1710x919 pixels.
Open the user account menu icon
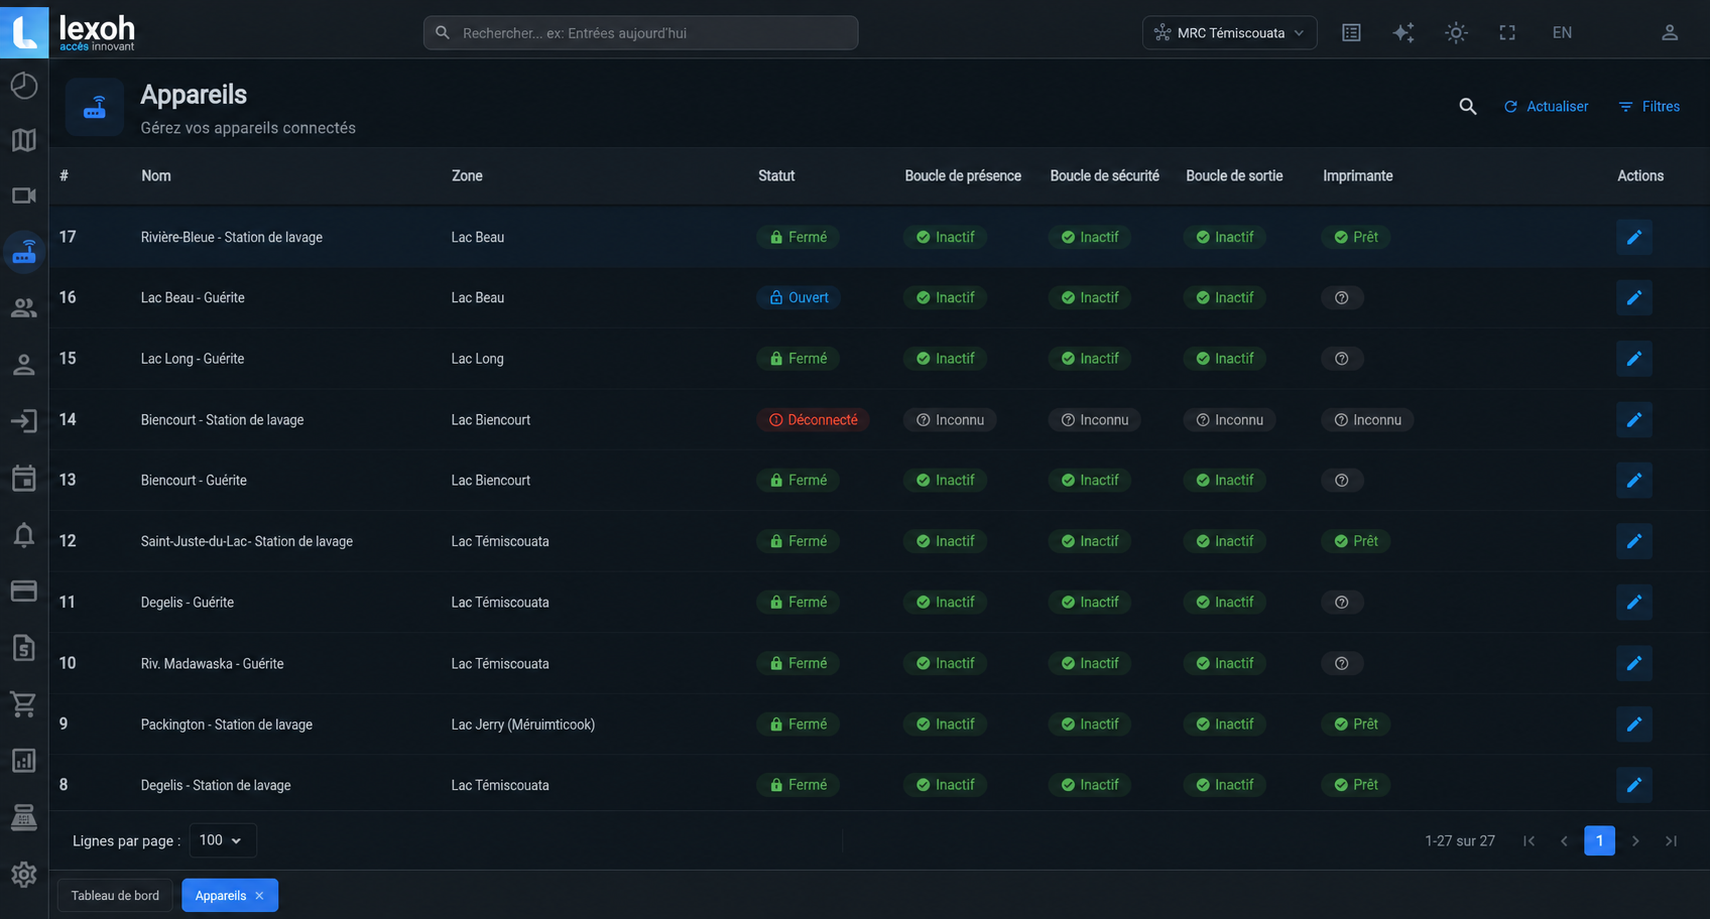click(x=1669, y=33)
